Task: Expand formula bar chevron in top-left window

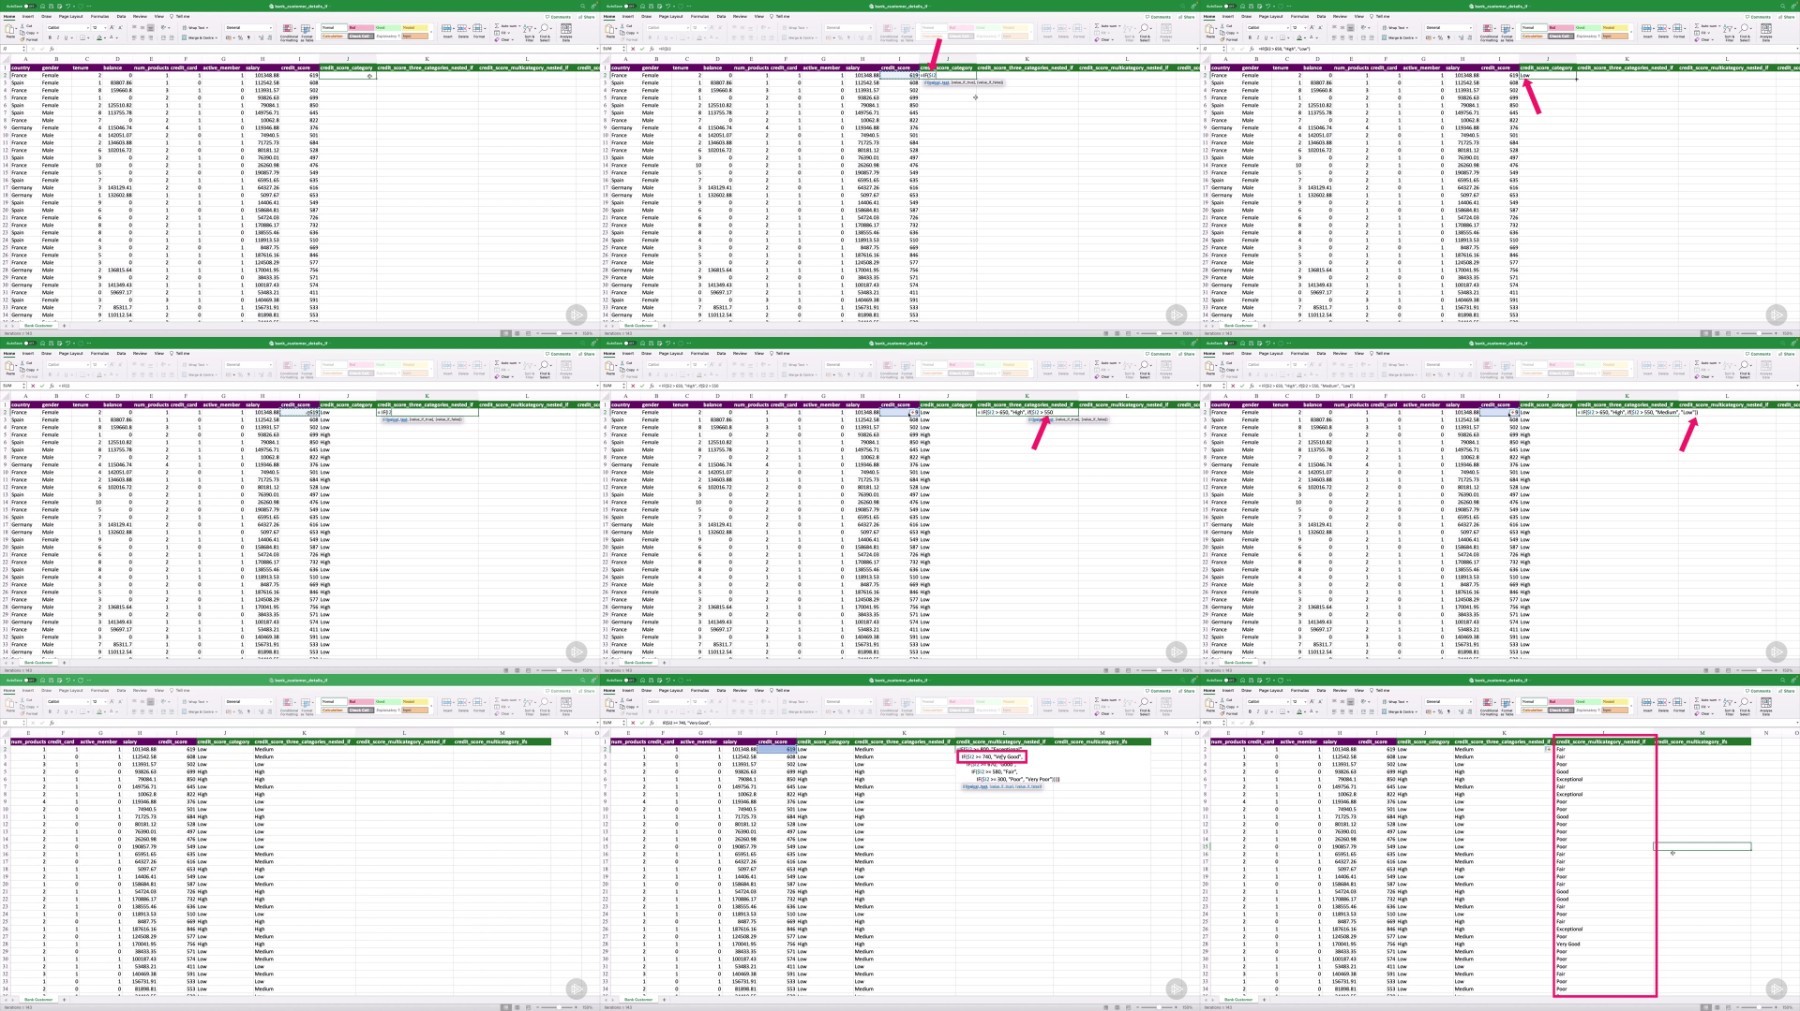Action: click(597, 49)
